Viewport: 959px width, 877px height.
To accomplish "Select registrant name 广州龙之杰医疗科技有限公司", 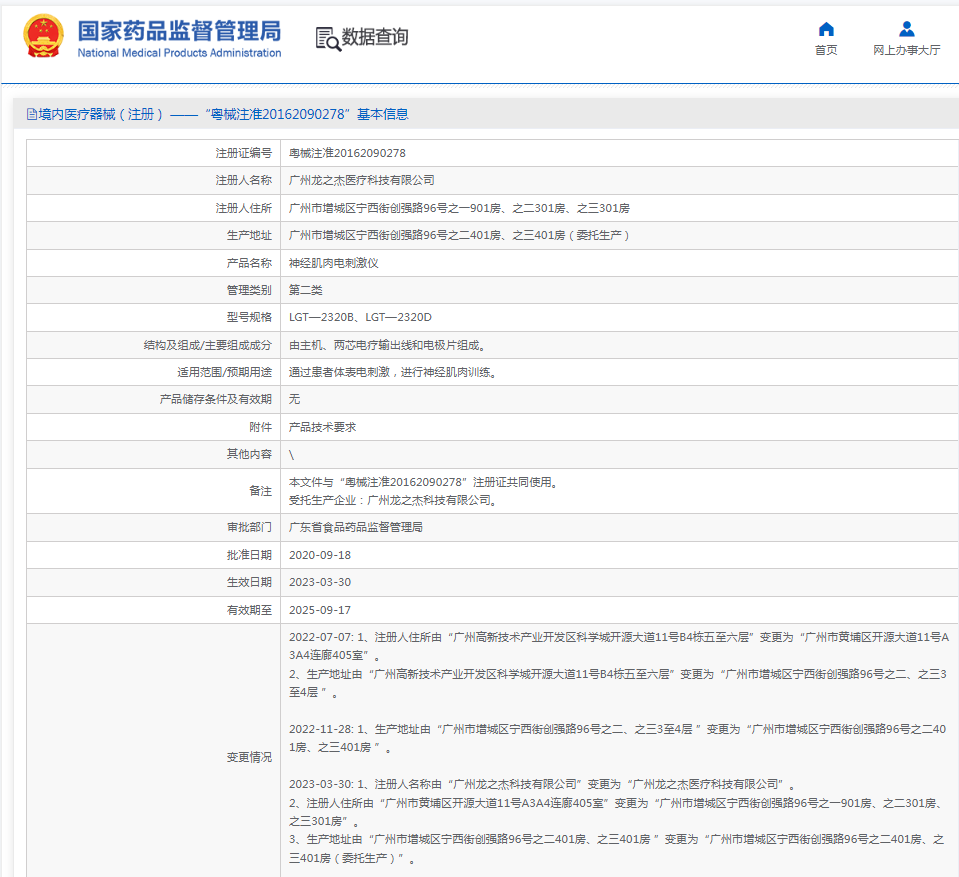I will [361, 181].
